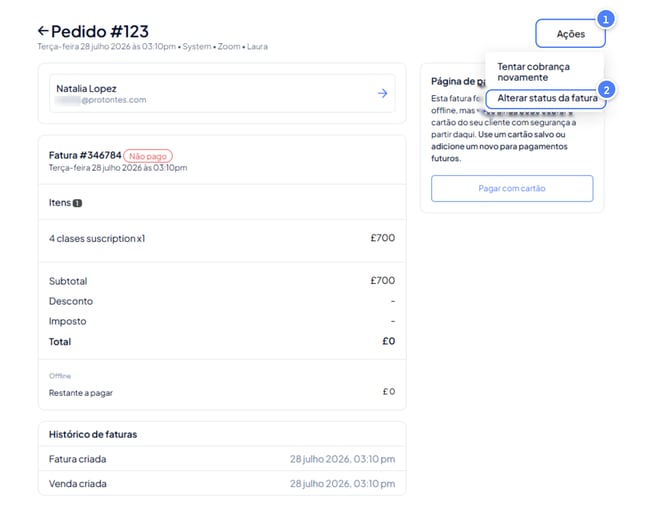This screenshot has width=670, height=517.
Task: Click the Total label
Action: [x=60, y=342]
